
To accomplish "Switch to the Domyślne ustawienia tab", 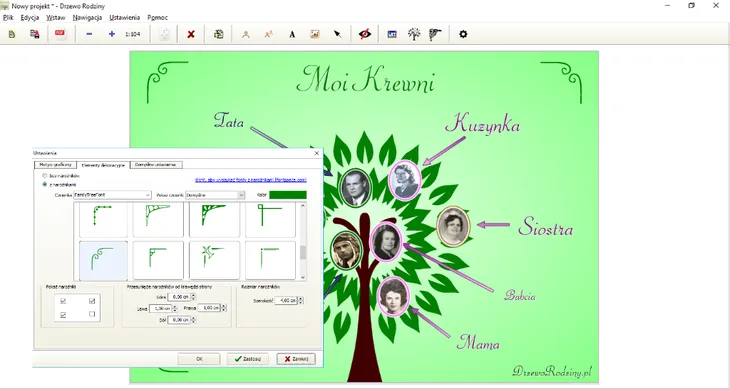I will [x=156, y=165].
